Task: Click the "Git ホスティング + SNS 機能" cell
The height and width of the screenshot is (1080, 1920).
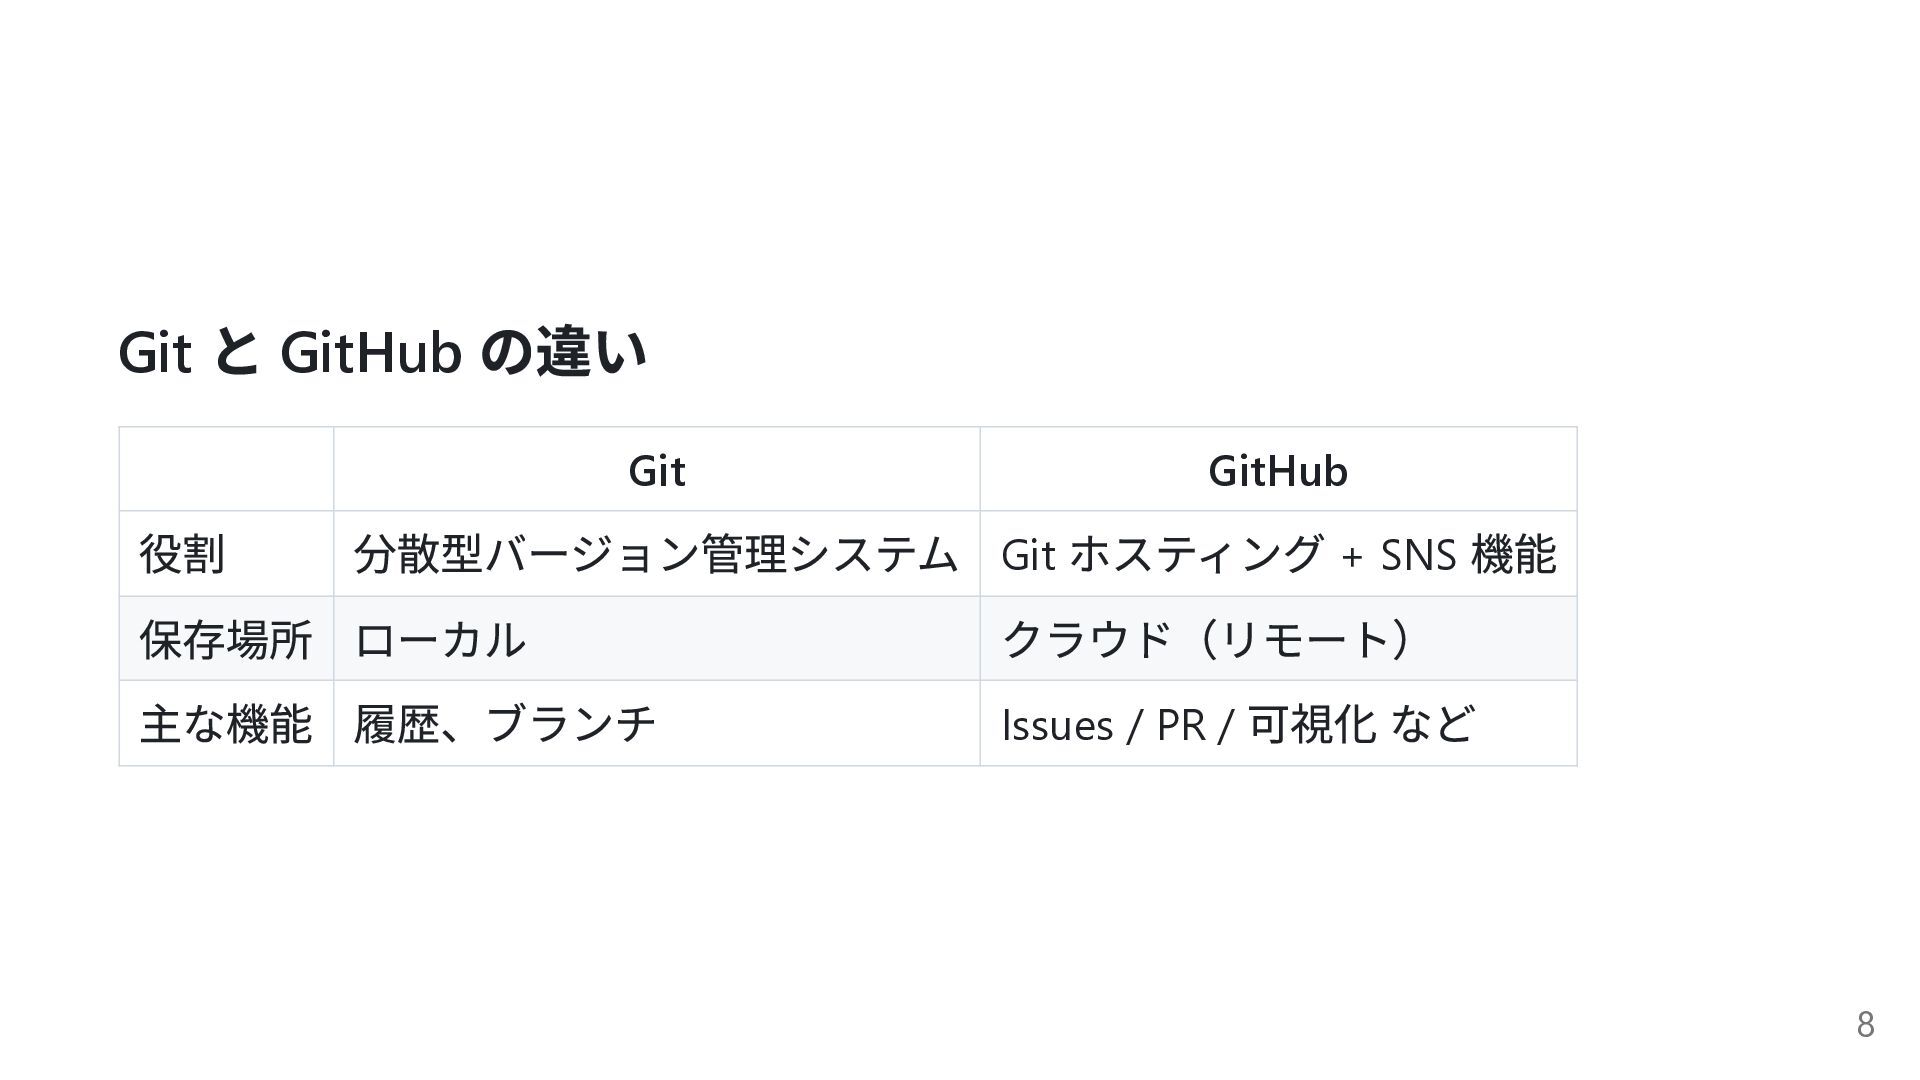Action: (1277, 554)
